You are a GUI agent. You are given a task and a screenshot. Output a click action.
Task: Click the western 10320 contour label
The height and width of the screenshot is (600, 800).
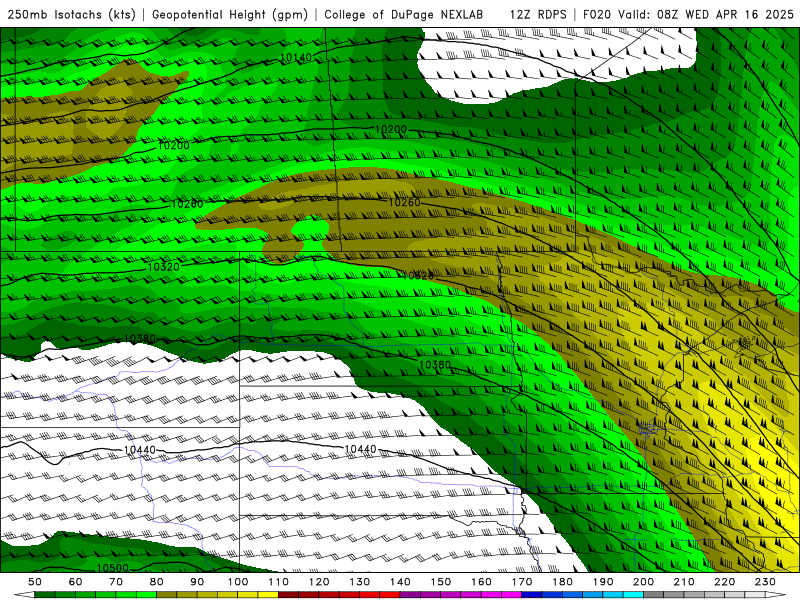163,267
